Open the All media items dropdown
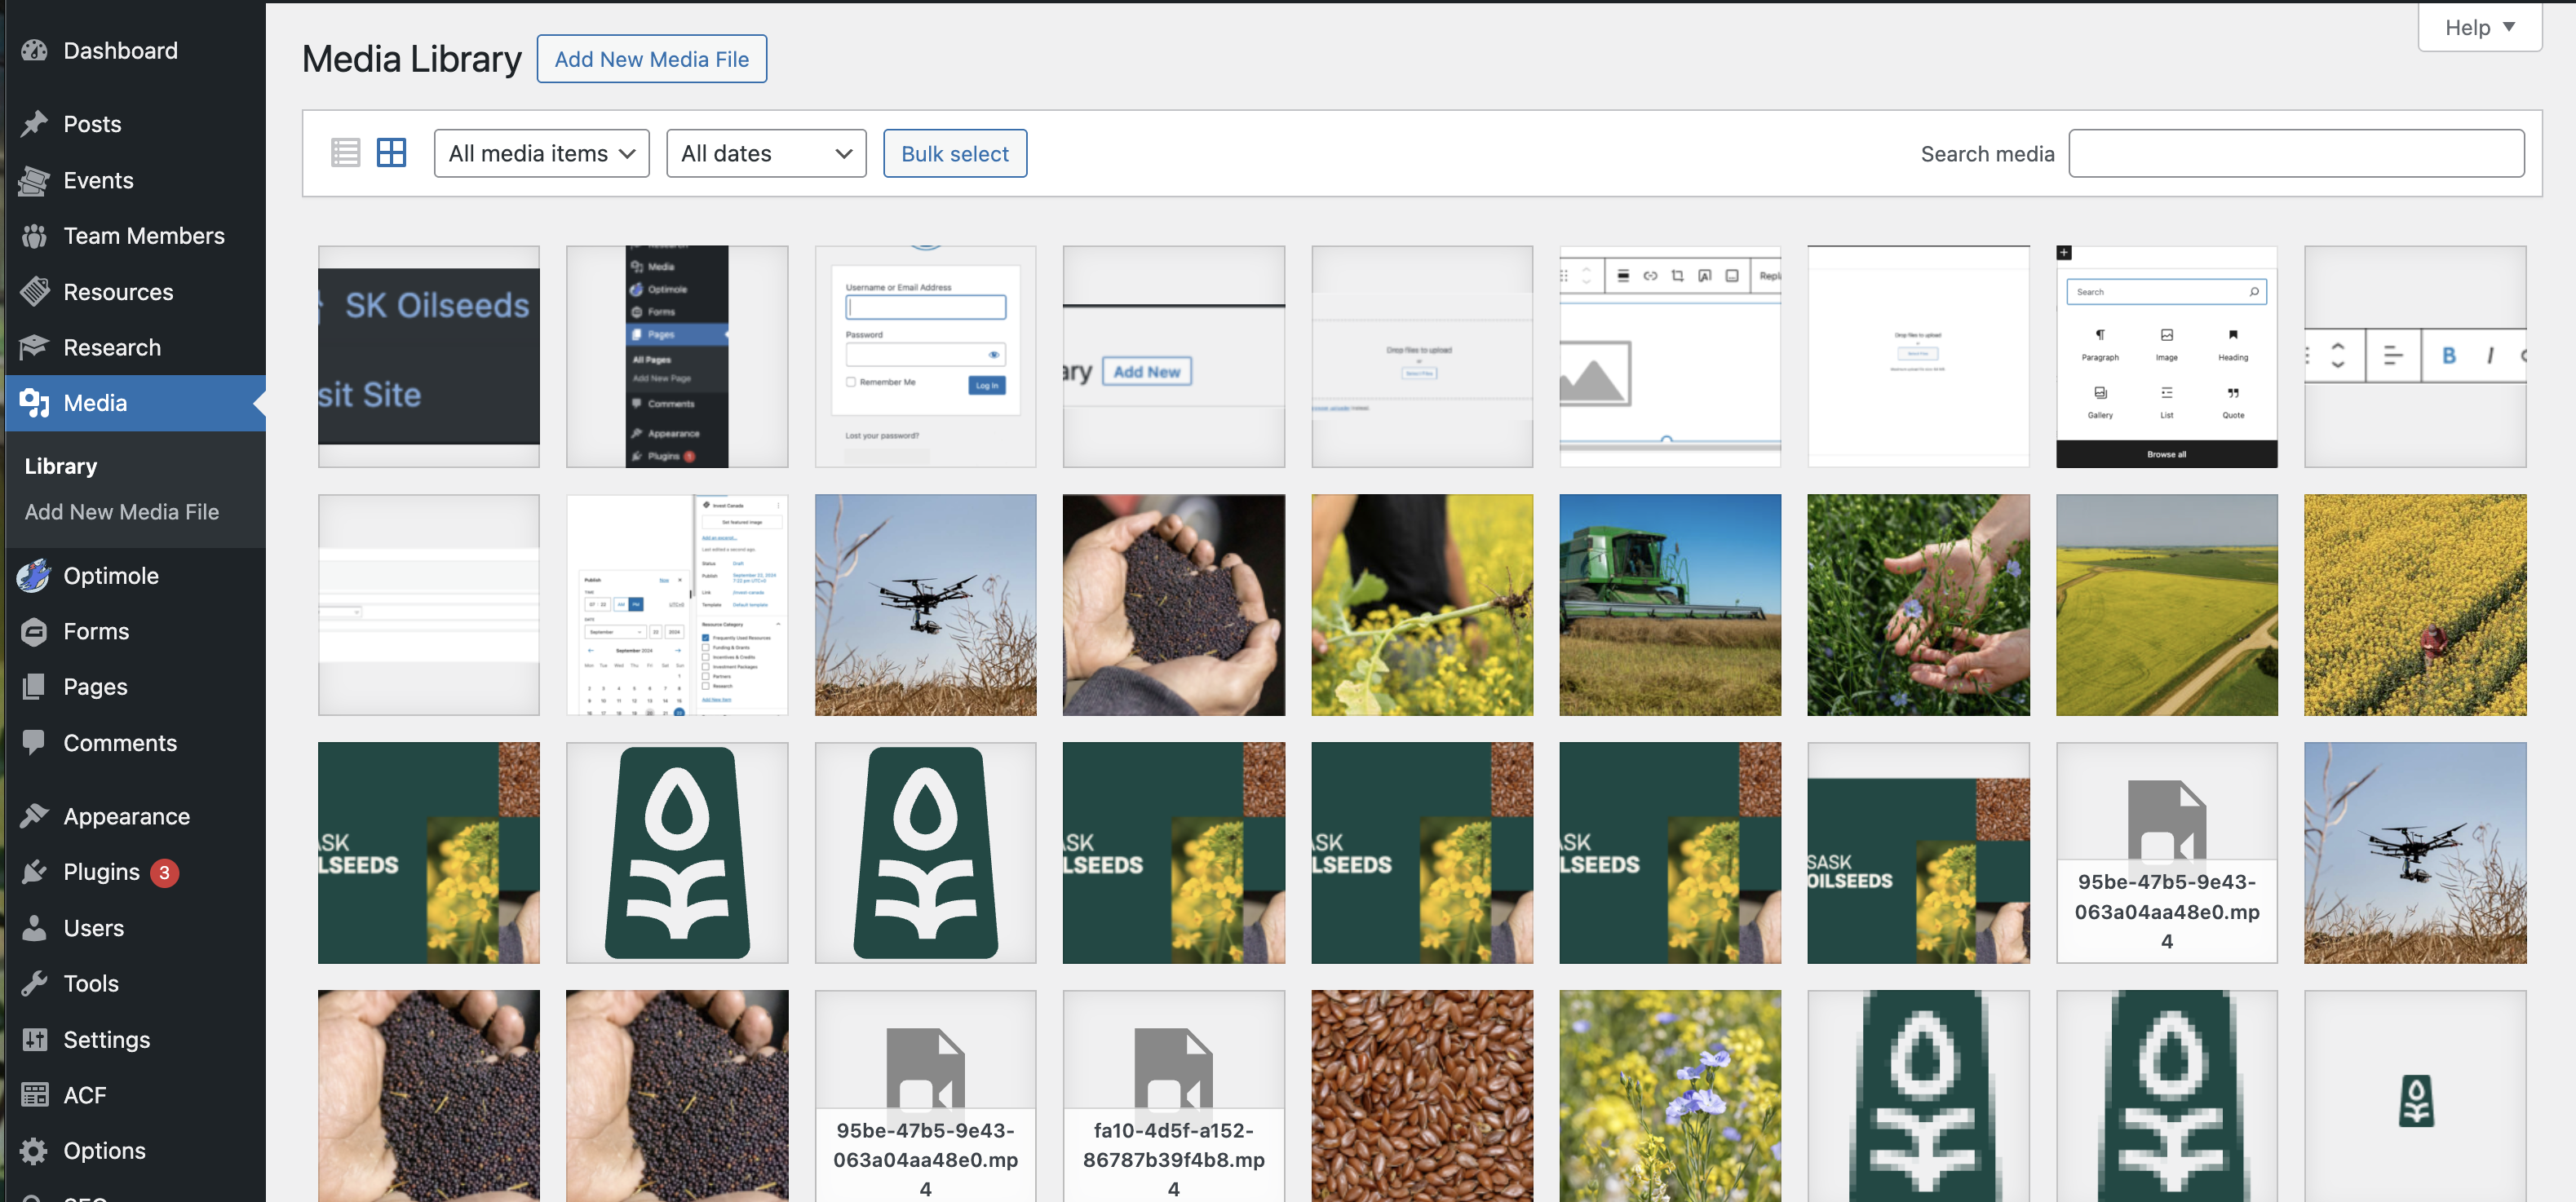This screenshot has height=1202, width=2576. tap(541, 153)
